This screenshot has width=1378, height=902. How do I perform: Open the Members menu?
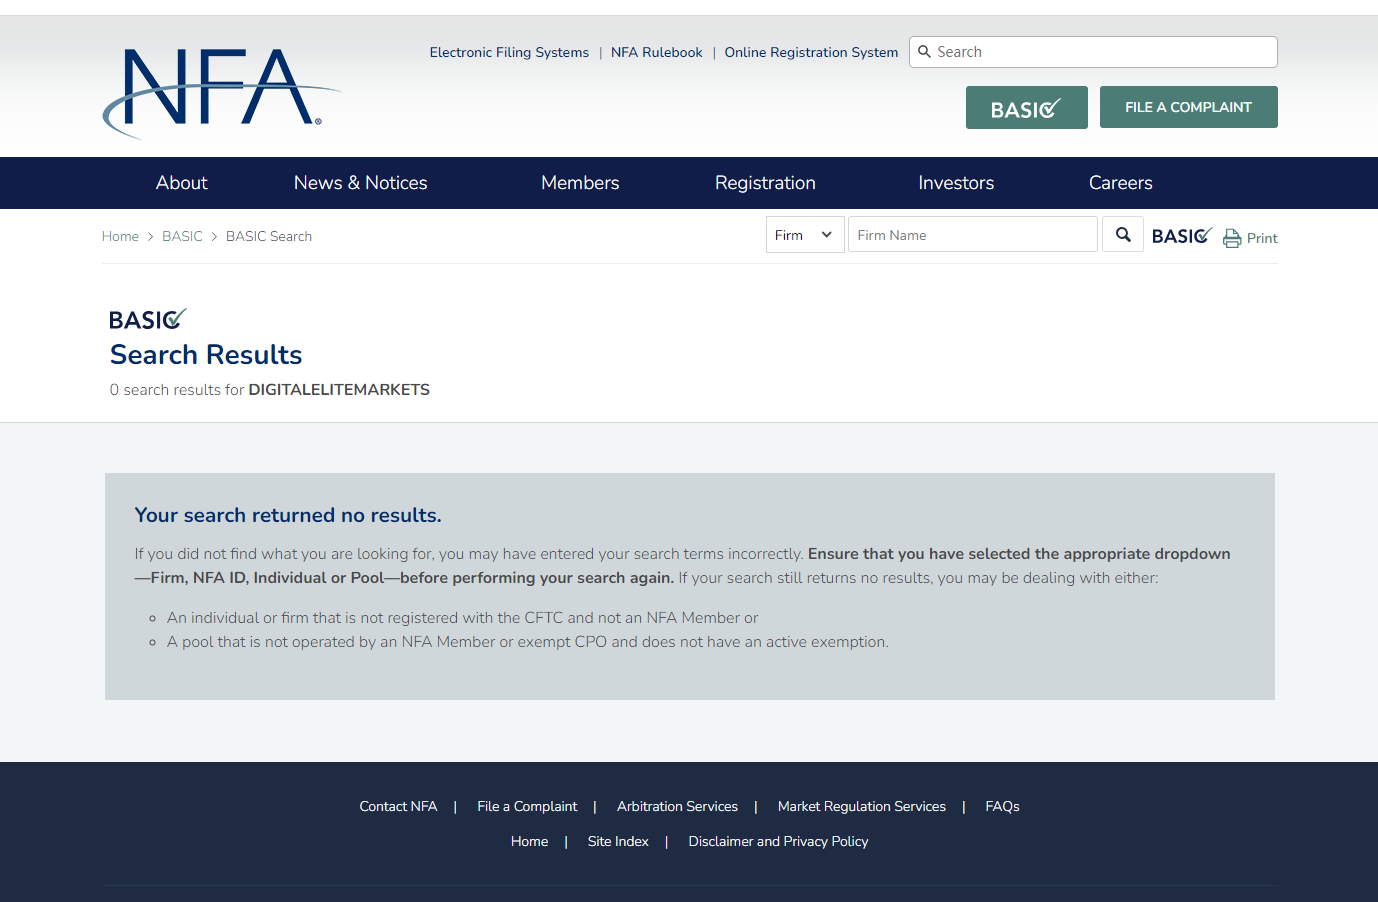pos(580,183)
